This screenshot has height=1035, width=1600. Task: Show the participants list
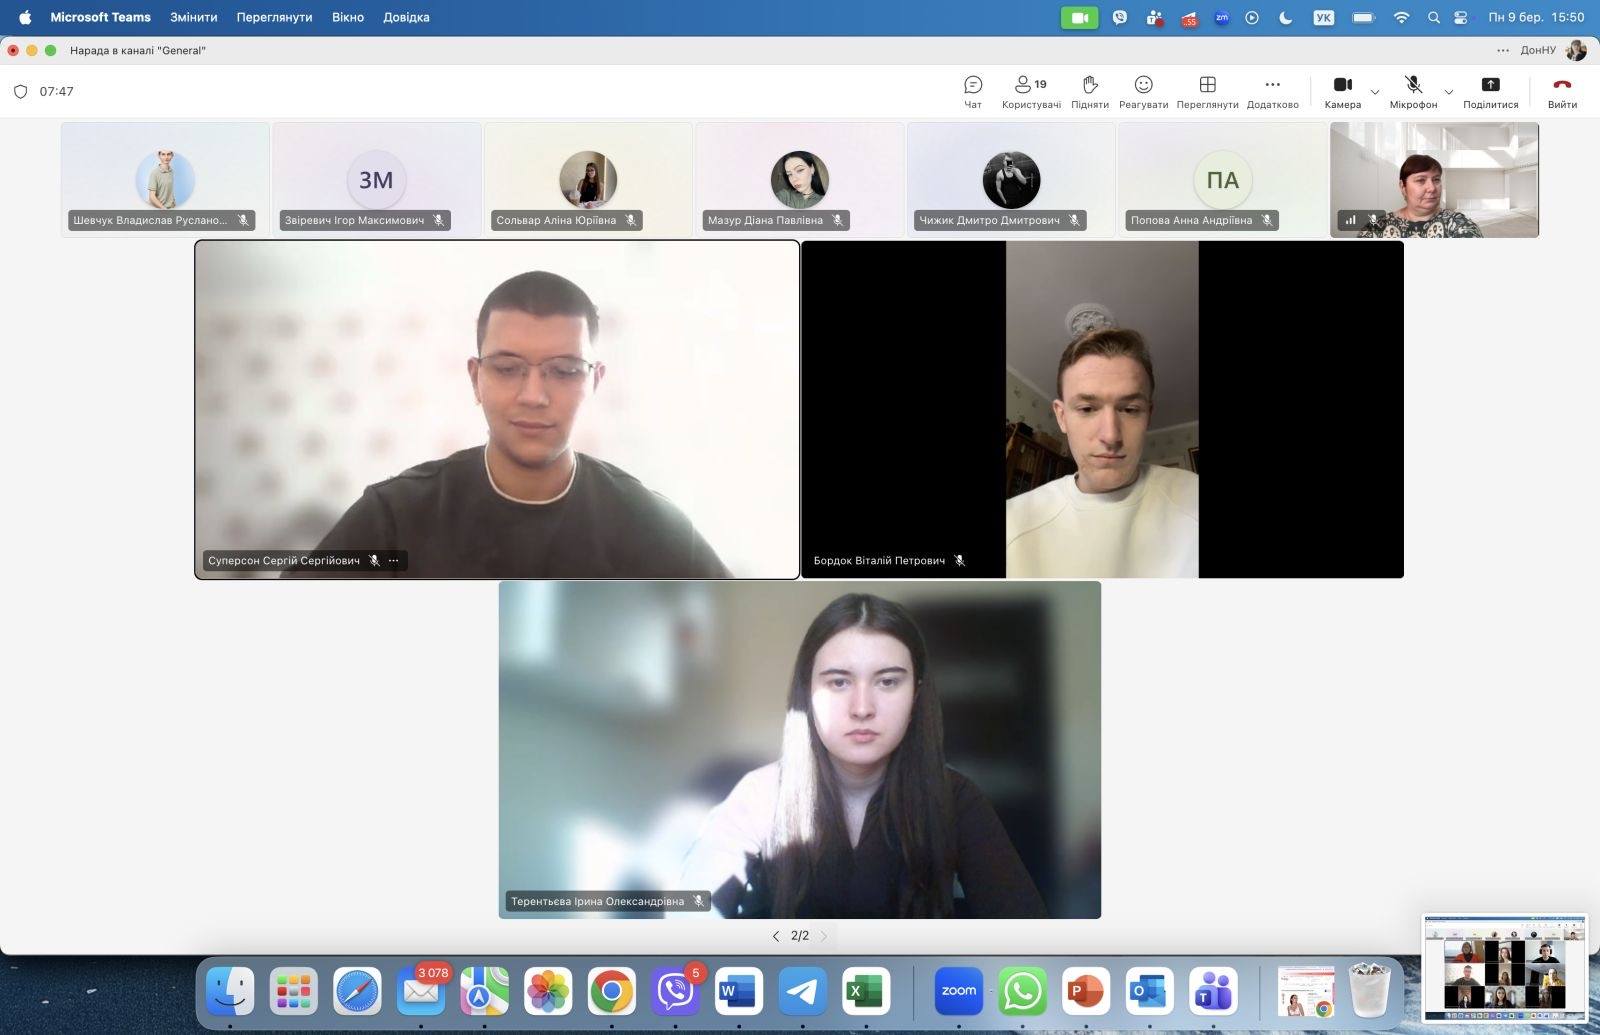1030,91
